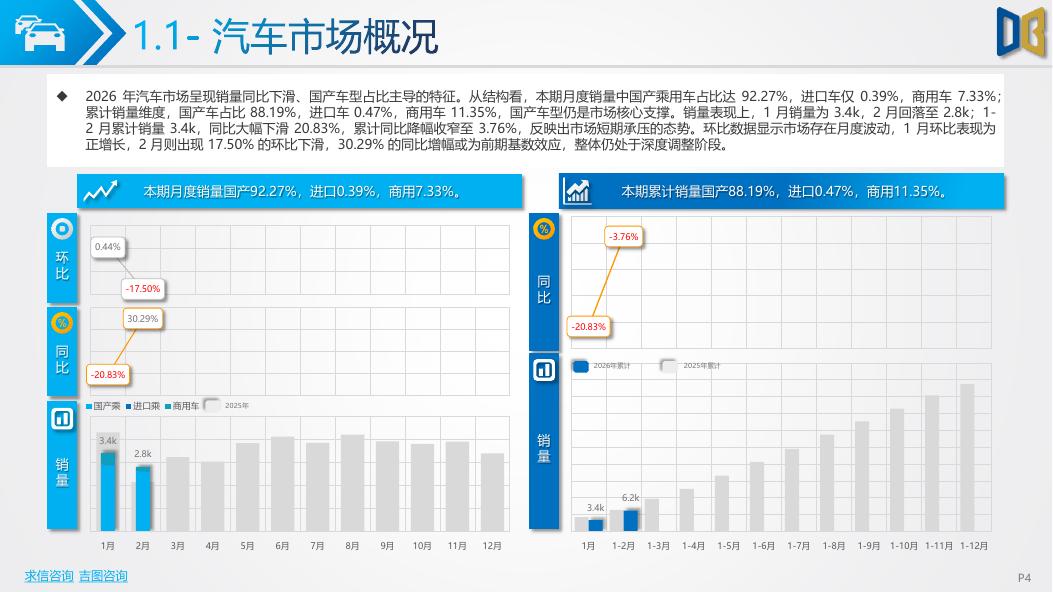The width and height of the screenshot is (1053, 592).
Task: Click the 0.44% 环比 data label
Action: click(x=107, y=247)
